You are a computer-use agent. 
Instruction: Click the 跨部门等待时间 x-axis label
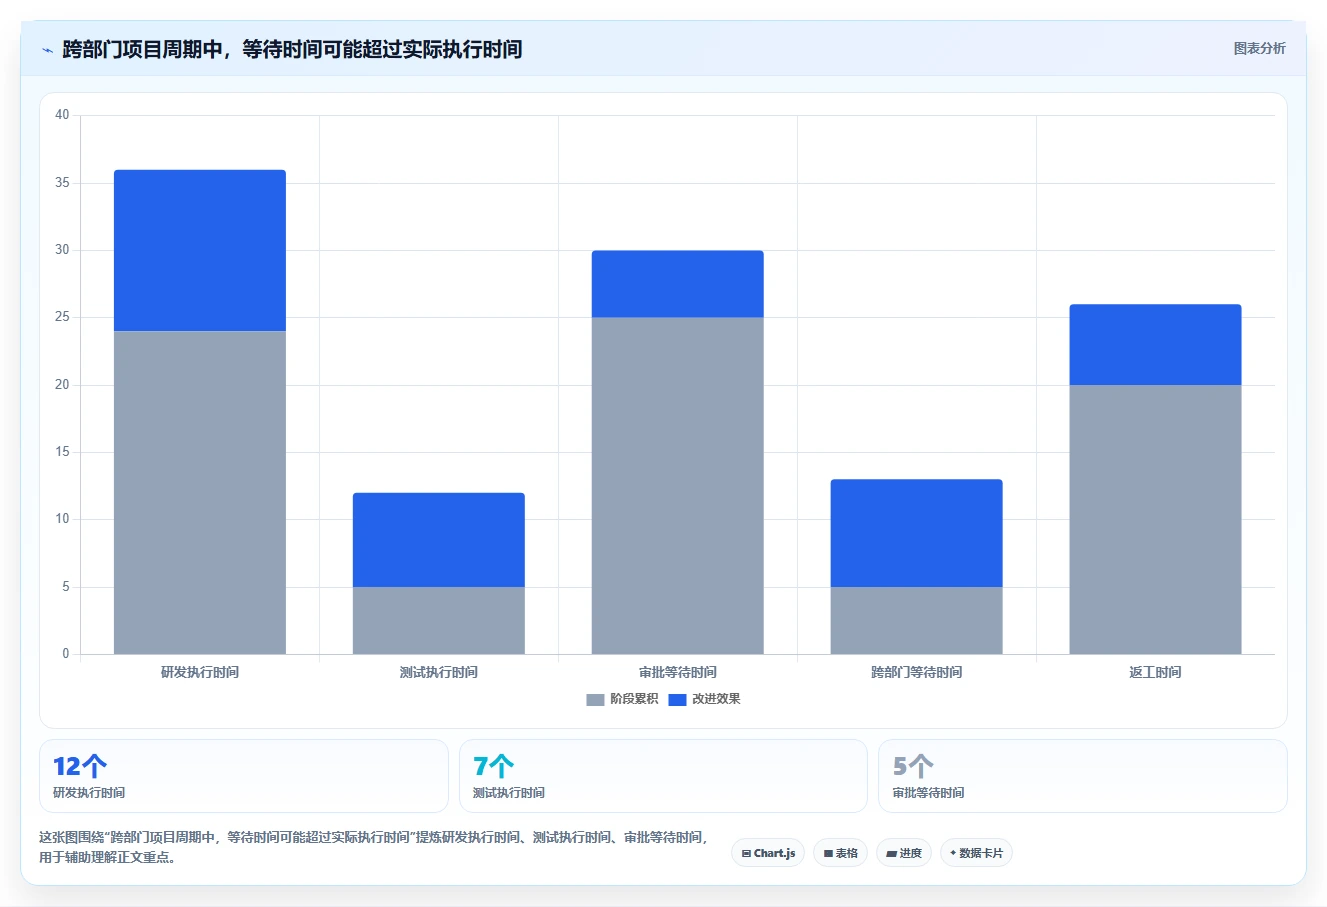coord(917,672)
